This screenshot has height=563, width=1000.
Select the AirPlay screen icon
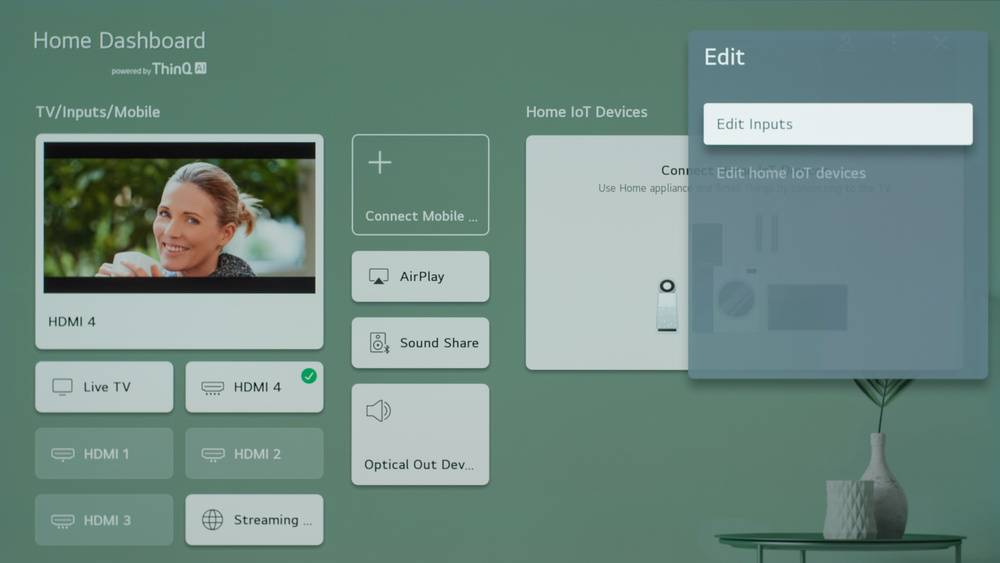(x=379, y=277)
